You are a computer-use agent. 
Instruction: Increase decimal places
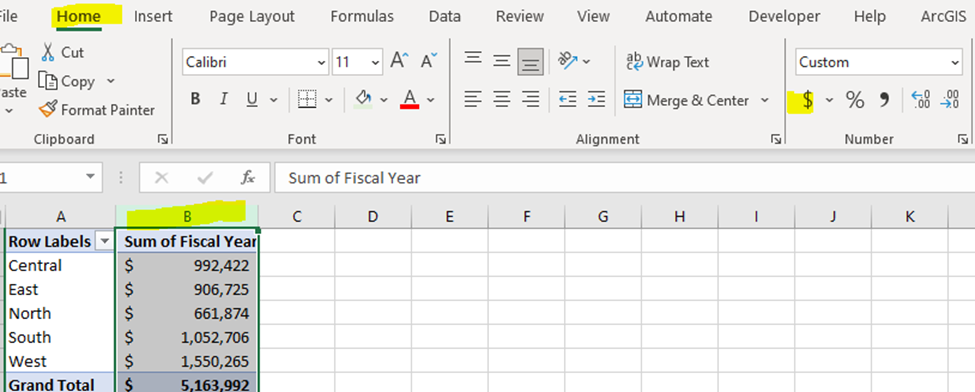(921, 100)
